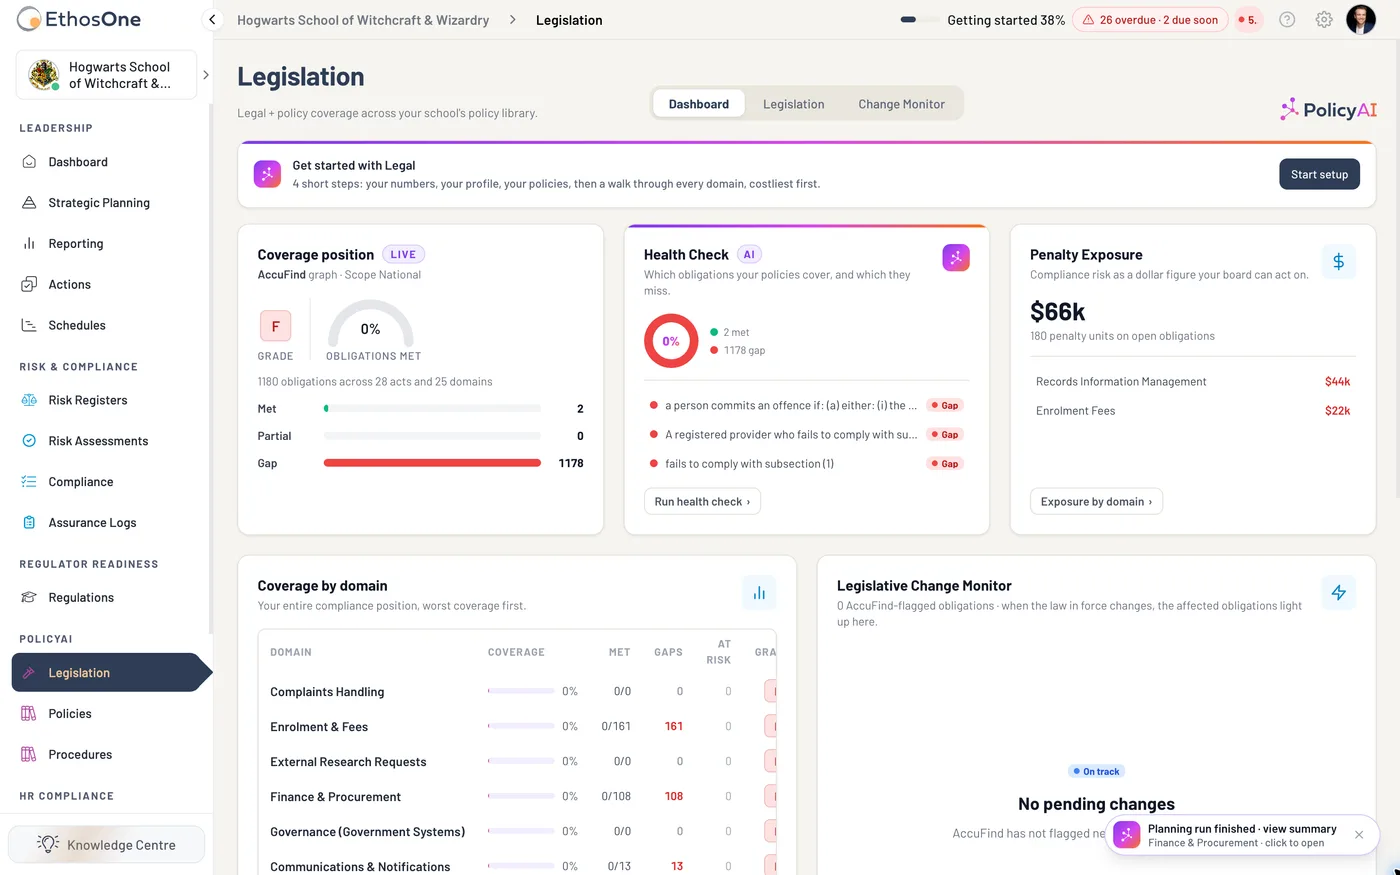Image resolution: width=1400 pixels, height=875 pixels.
Task: Switch to the Legislation tab
Action: (x=794, y=104)
